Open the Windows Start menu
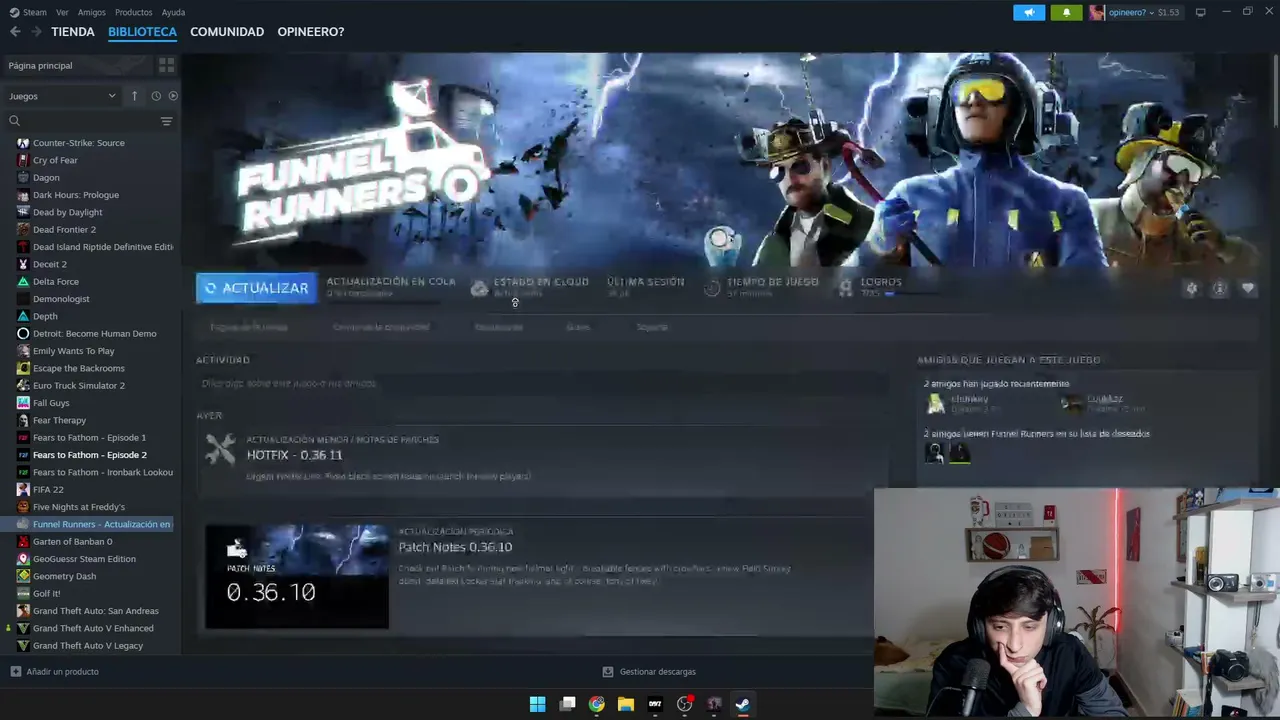This screenshot has height=720, width=1280. point(538,704)
